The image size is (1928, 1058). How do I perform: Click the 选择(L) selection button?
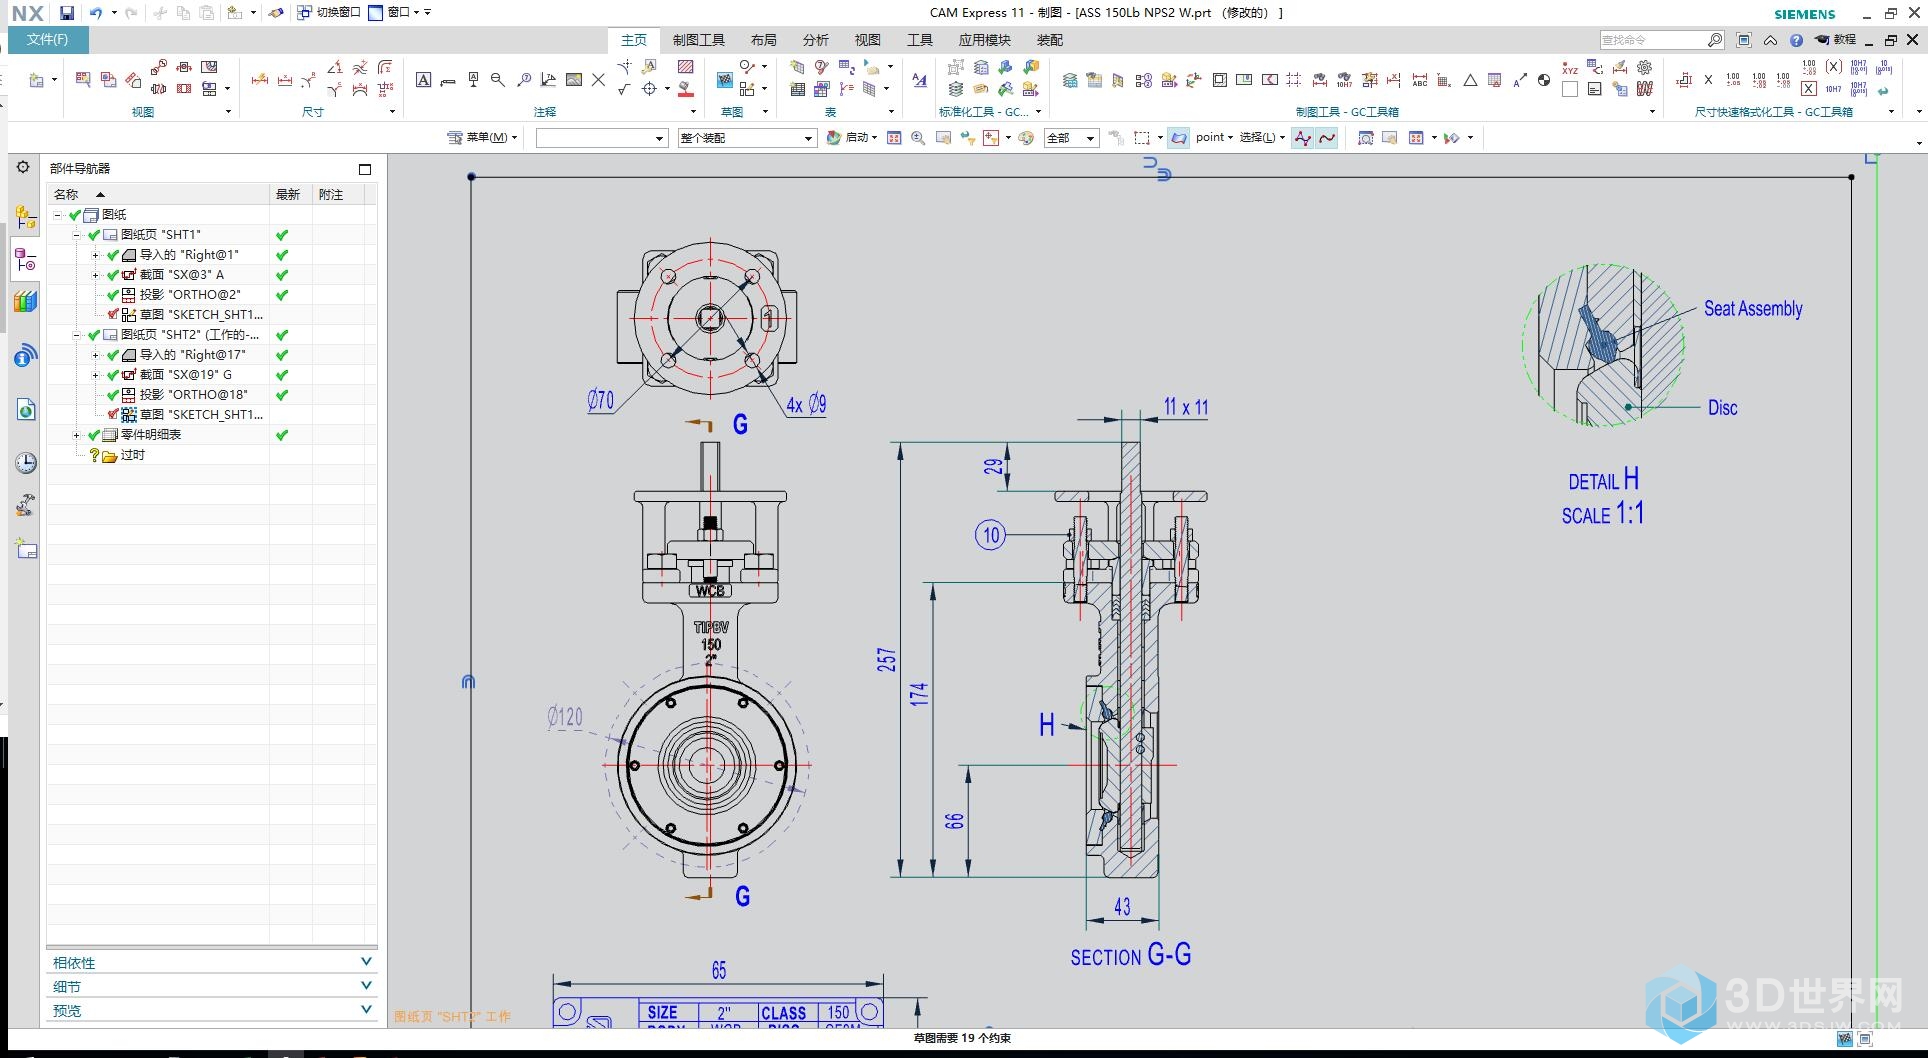(x=1262, y=138)
